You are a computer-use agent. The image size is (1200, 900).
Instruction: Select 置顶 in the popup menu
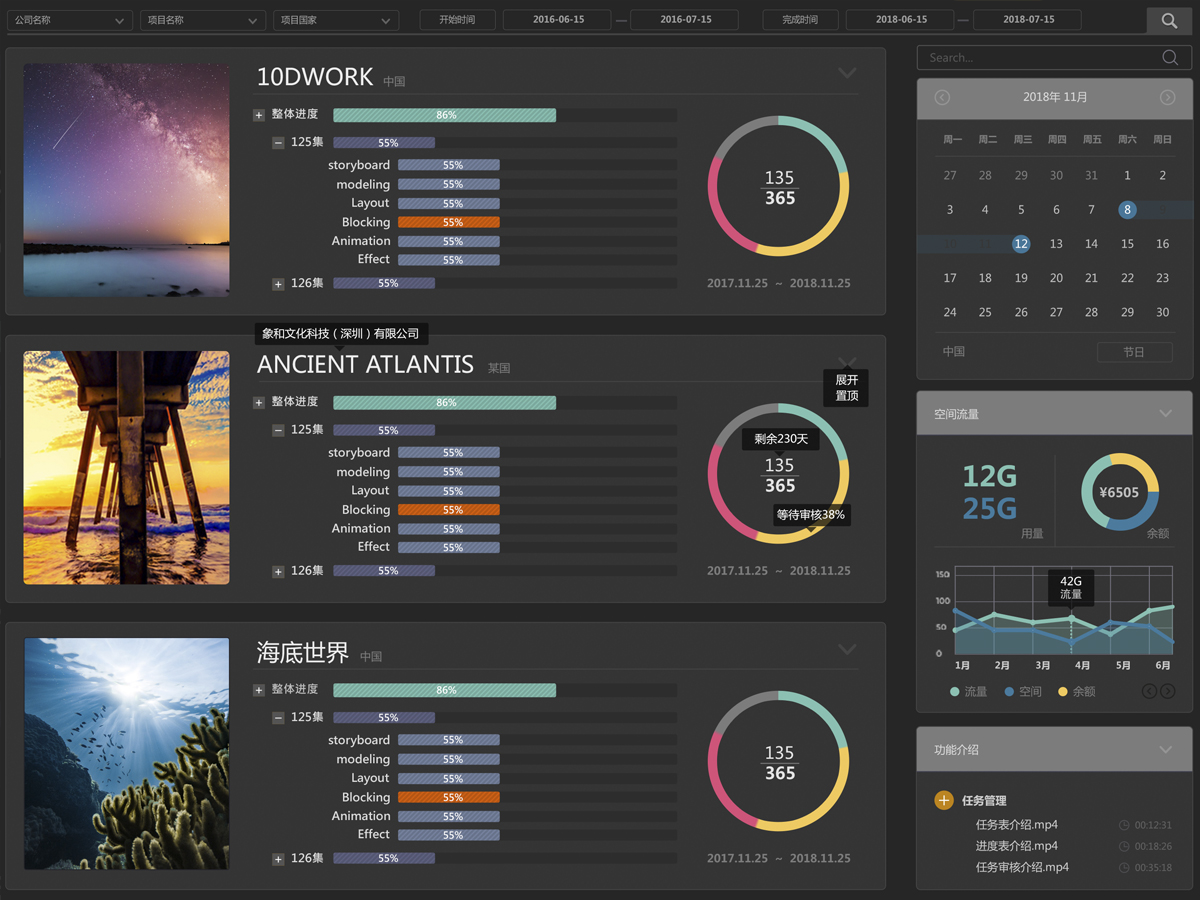pos(846,396)
